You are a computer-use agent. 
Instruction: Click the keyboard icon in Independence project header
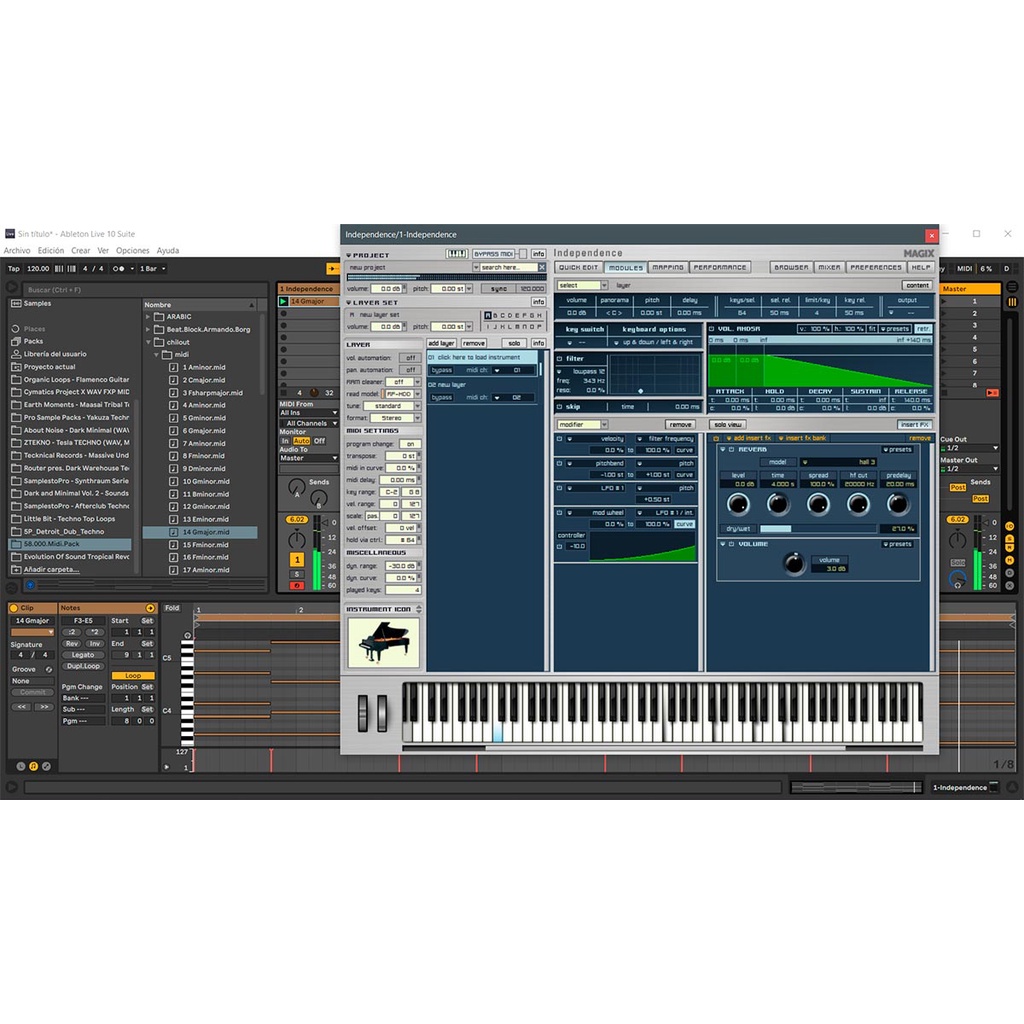pos(456,254)
